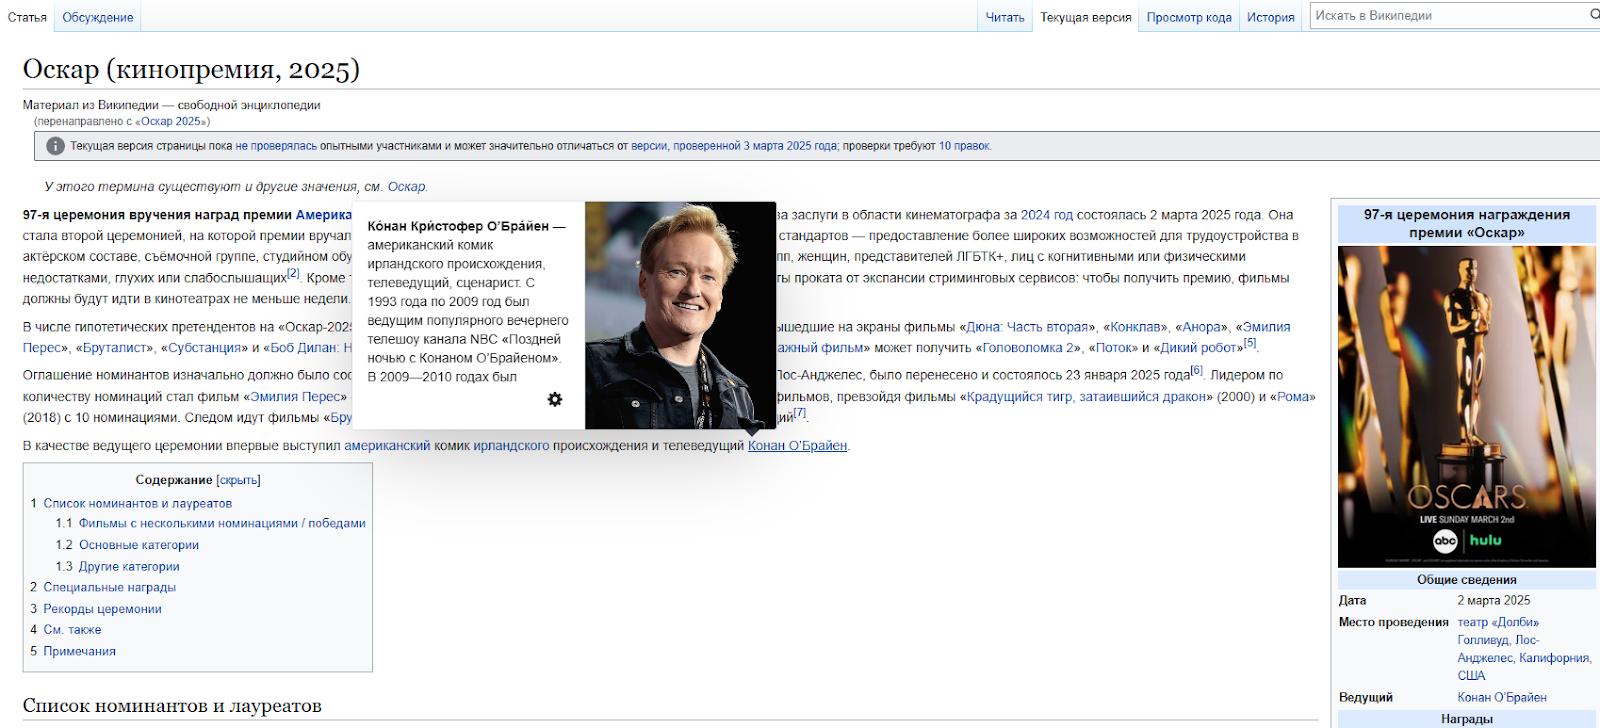Go to Основные категории in contents
The width and height of the screenshot is (1600, 728).
point(138,545)
